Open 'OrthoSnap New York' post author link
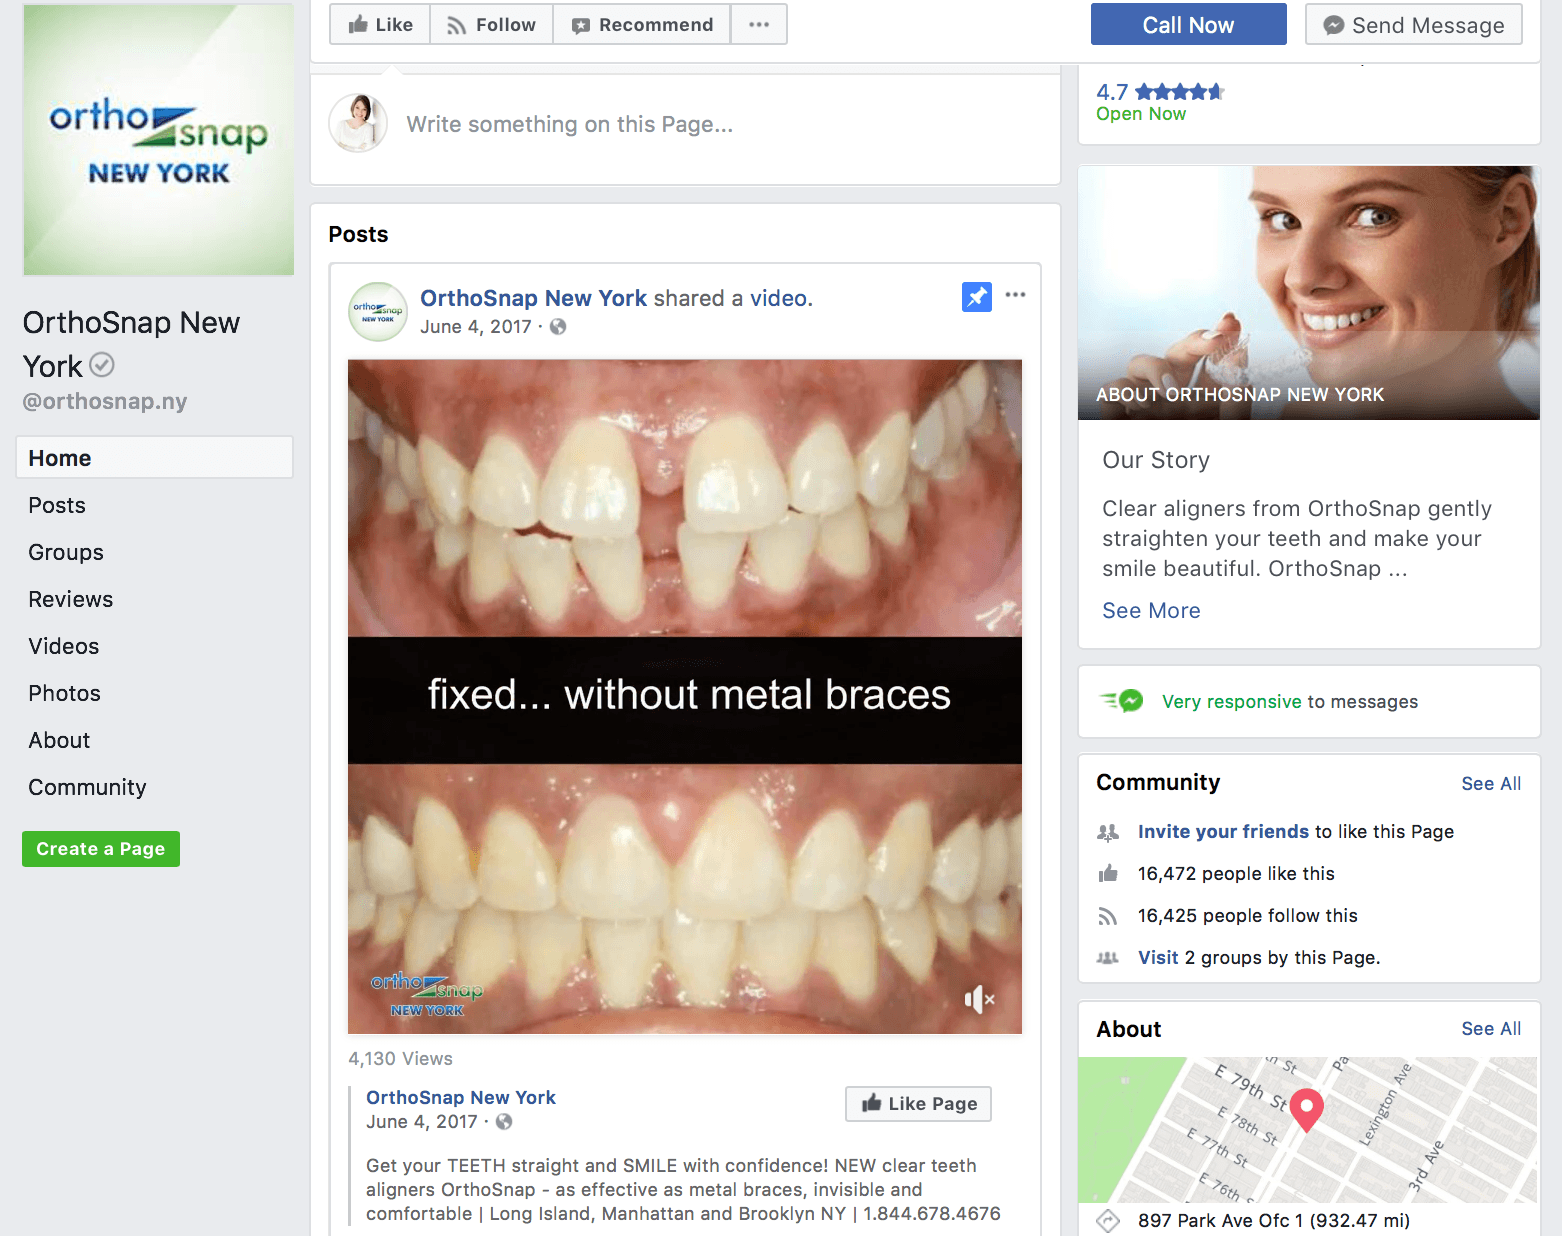1562x1236 pixels. pos(534,298)
